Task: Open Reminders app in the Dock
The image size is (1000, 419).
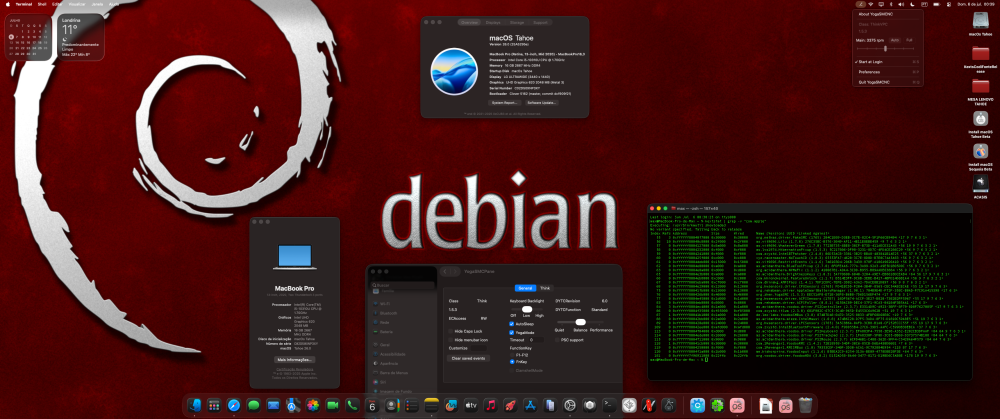Action: tap(411, 405)
